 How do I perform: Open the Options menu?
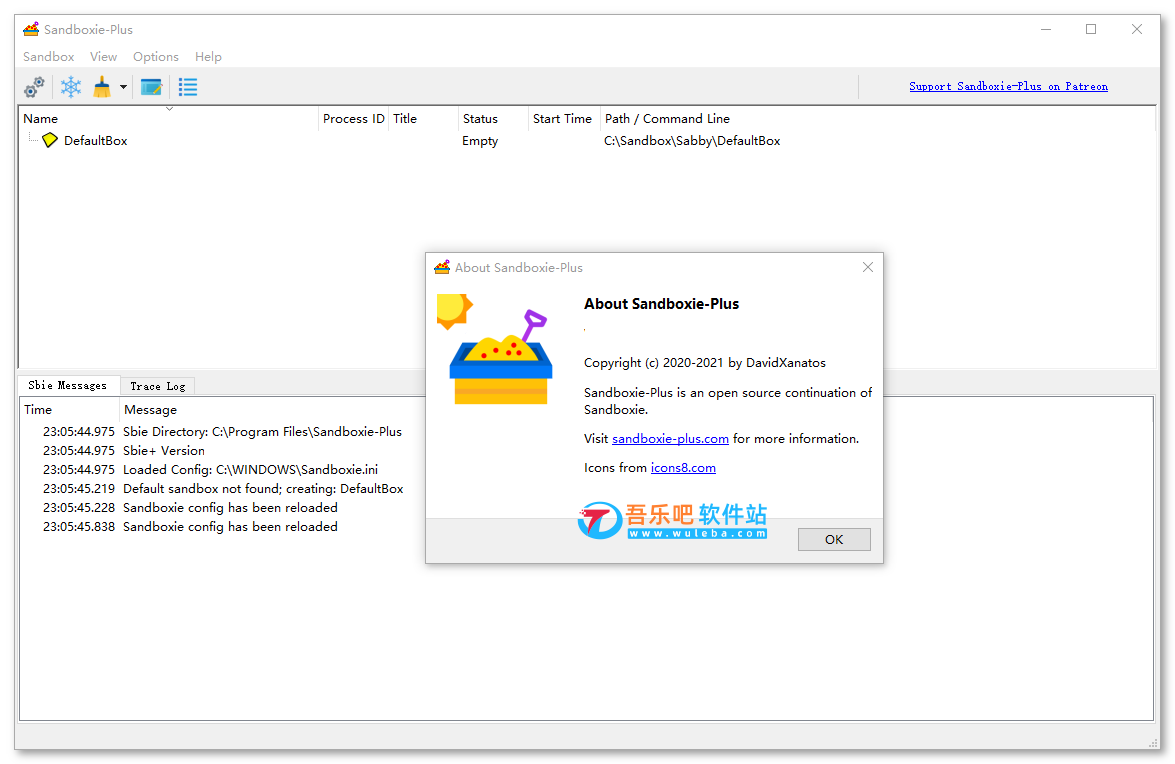[156, 57]
